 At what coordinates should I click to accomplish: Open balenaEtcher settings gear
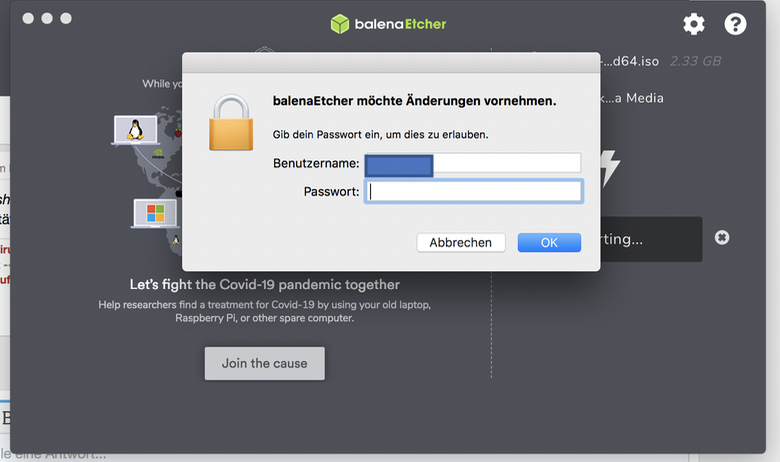(x=693, y=24)
